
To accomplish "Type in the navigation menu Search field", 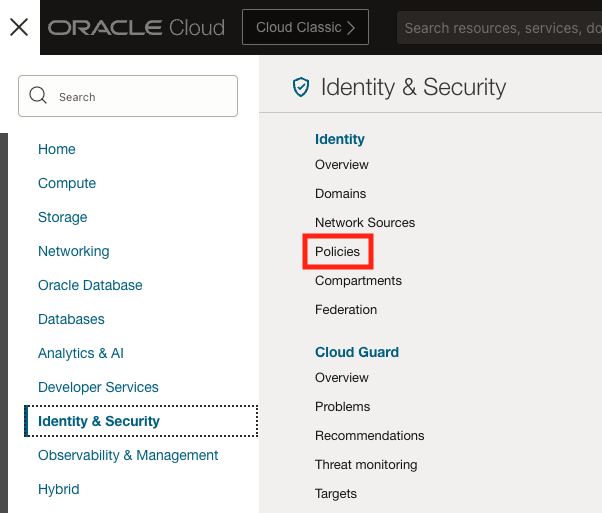I will pos(140,97).
